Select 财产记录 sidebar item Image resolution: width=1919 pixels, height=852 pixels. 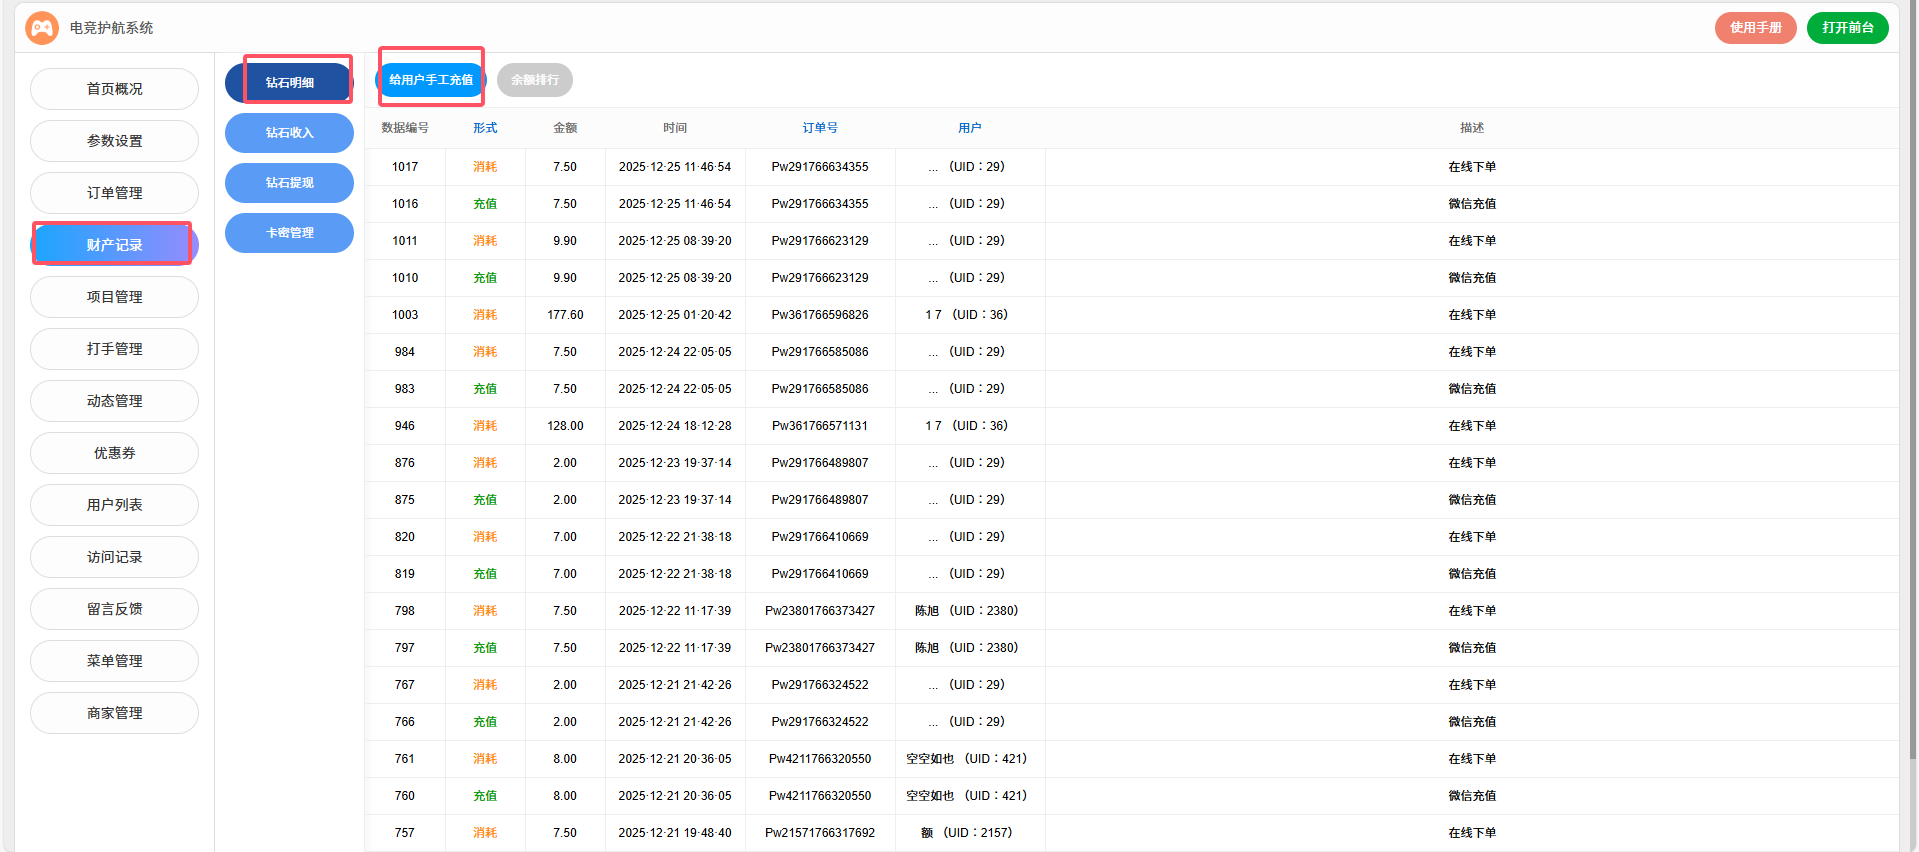coord(114,245)
